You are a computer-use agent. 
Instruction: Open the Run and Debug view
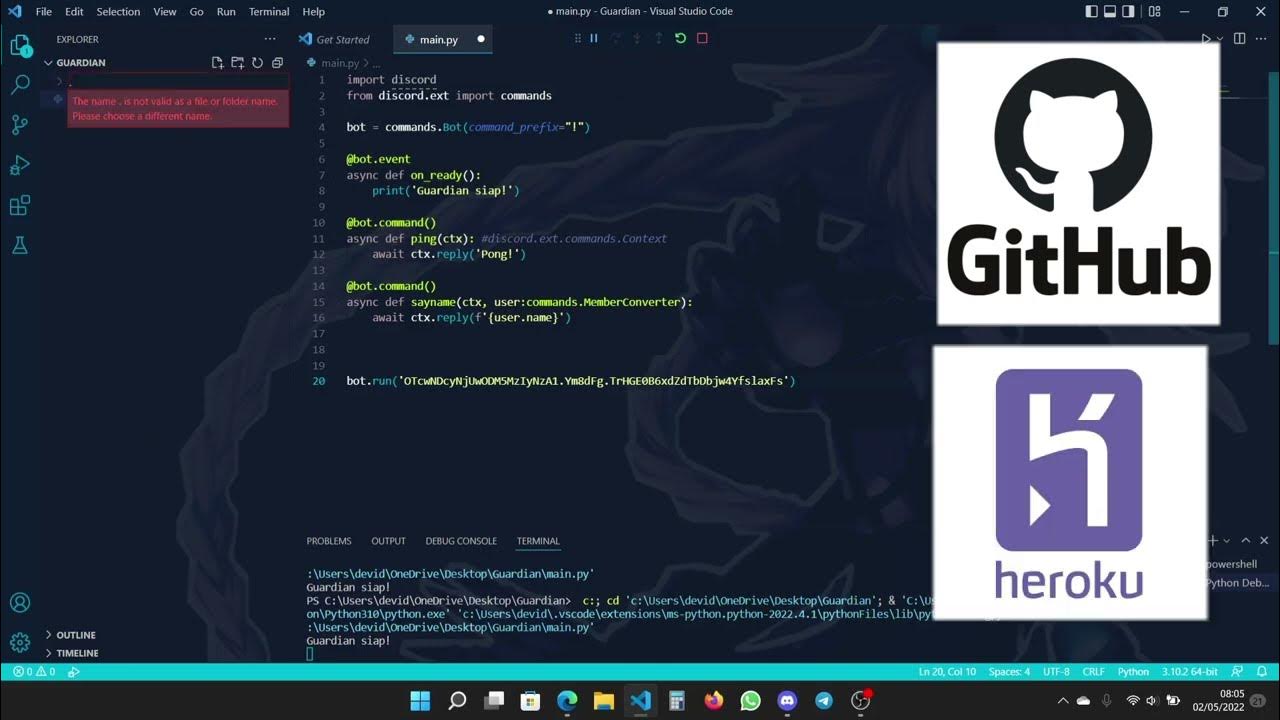tap(20, 165)
